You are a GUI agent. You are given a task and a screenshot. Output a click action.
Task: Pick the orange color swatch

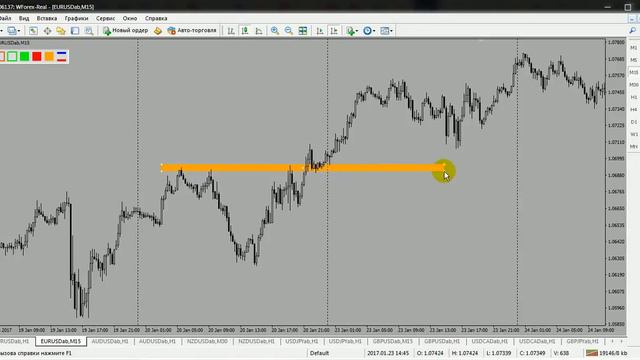pyautogui.click(x=49, y=56)
